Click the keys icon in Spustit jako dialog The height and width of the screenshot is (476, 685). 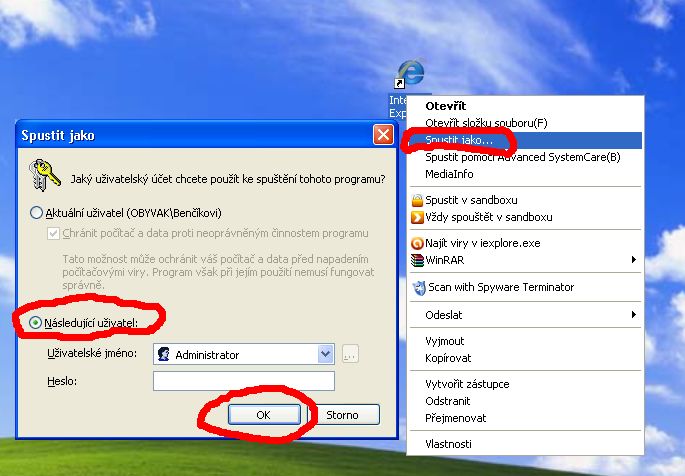pyautogui.click(x=45, y=175)
